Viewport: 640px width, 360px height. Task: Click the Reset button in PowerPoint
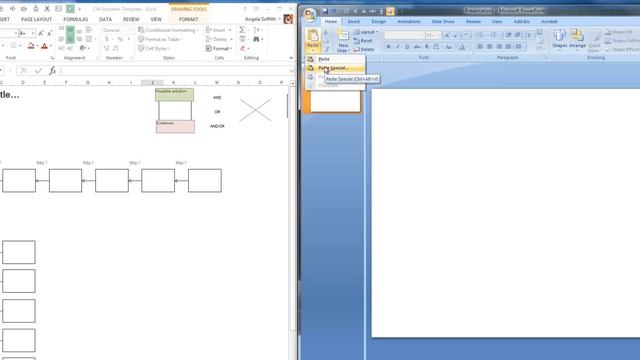tap(363, 41)
